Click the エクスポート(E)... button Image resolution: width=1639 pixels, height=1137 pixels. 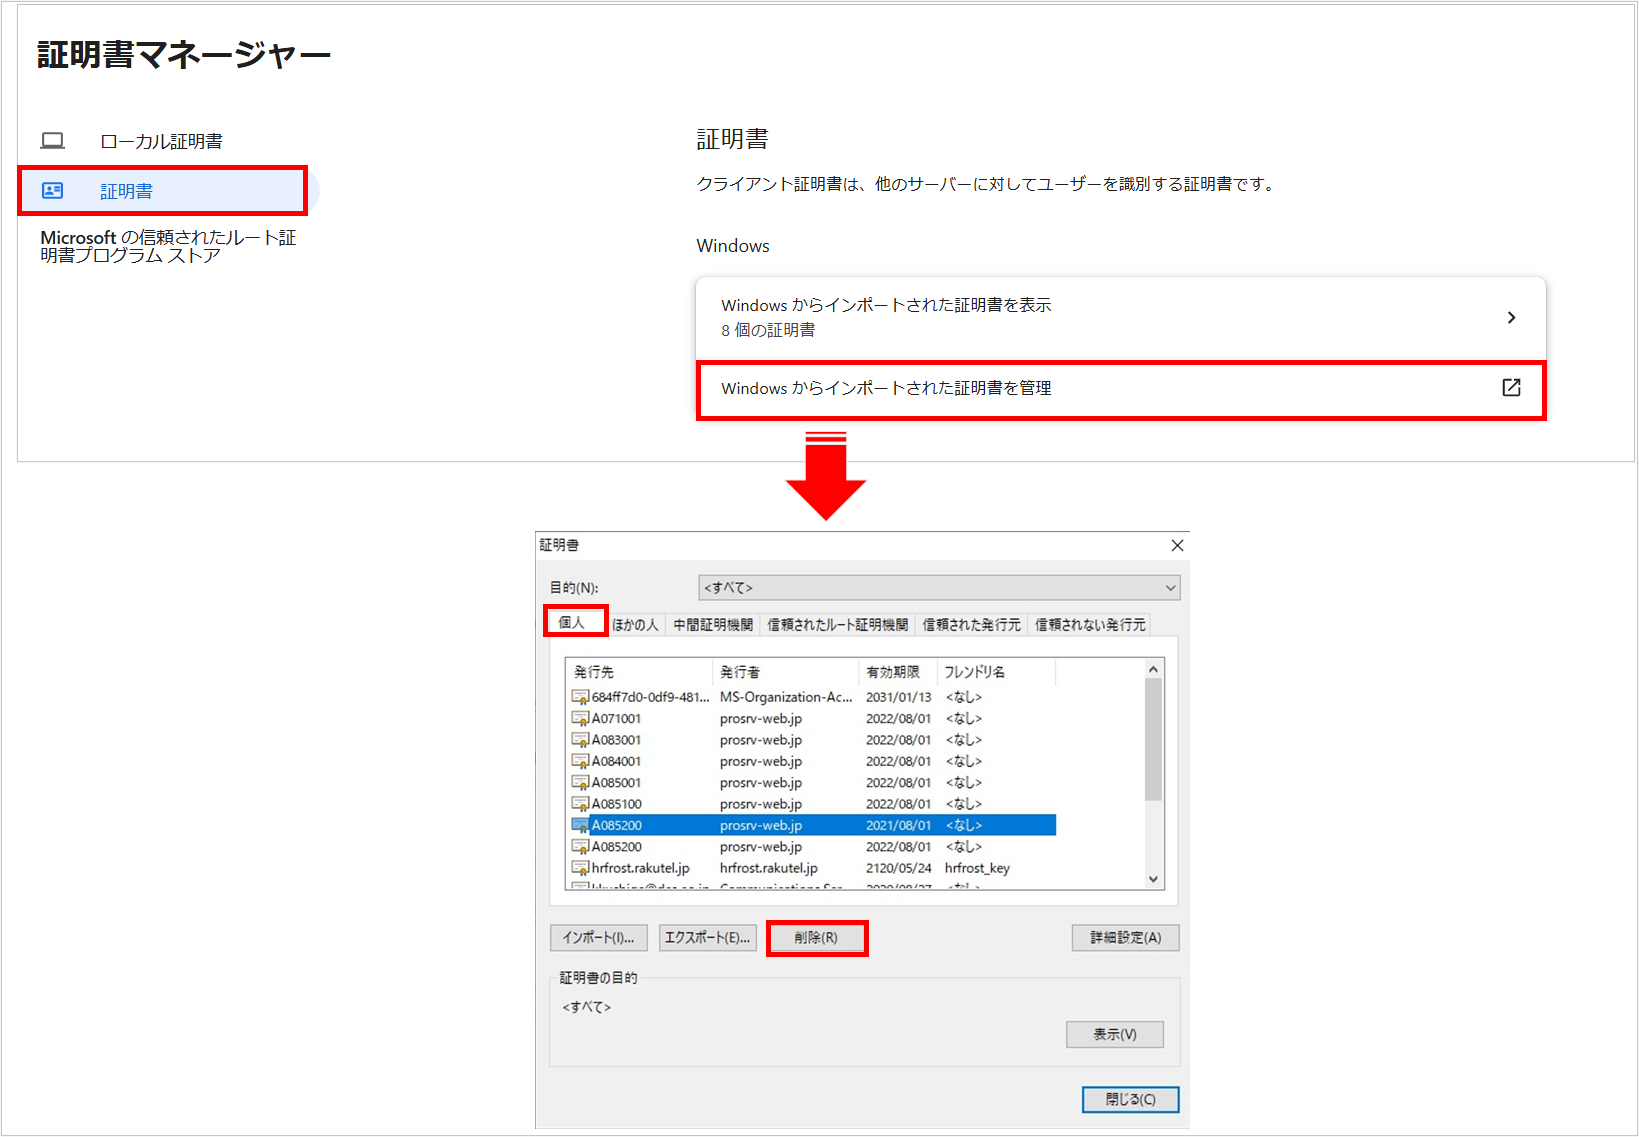coord(707,938)
